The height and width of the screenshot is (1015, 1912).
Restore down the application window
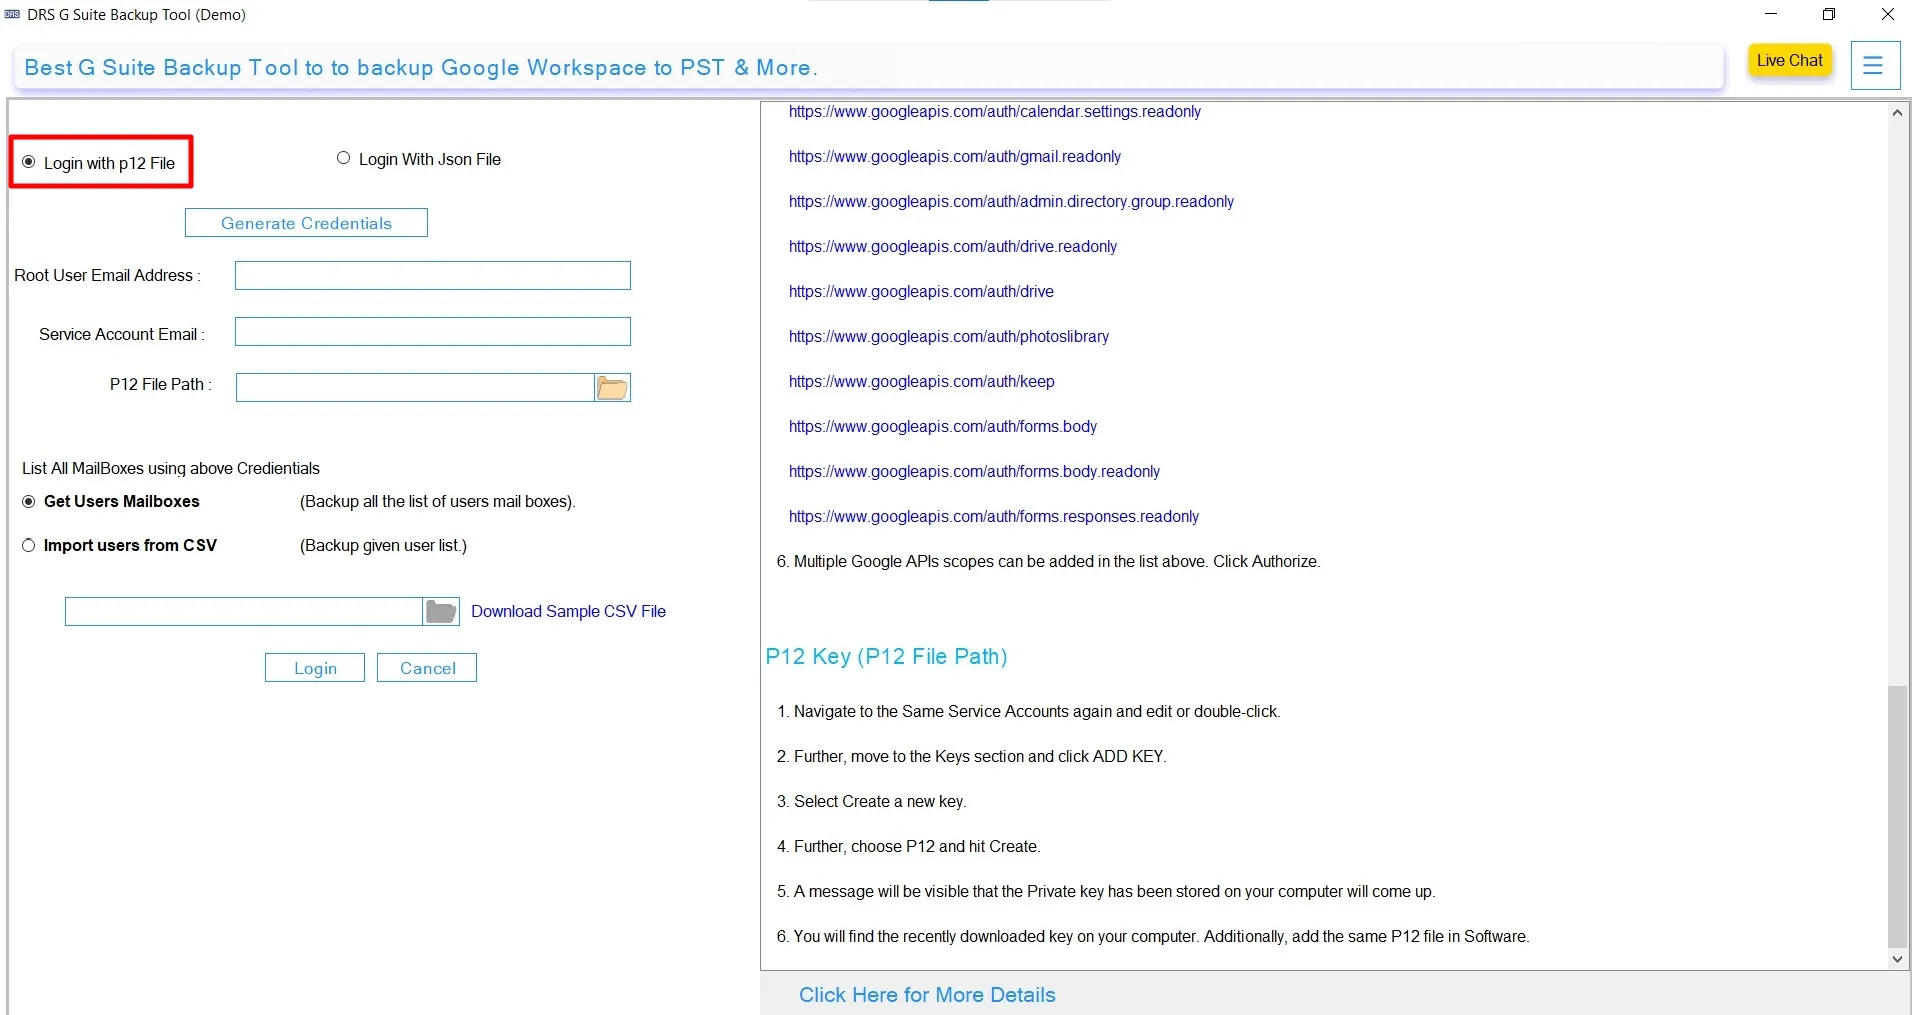click(x=1829, y=14)
